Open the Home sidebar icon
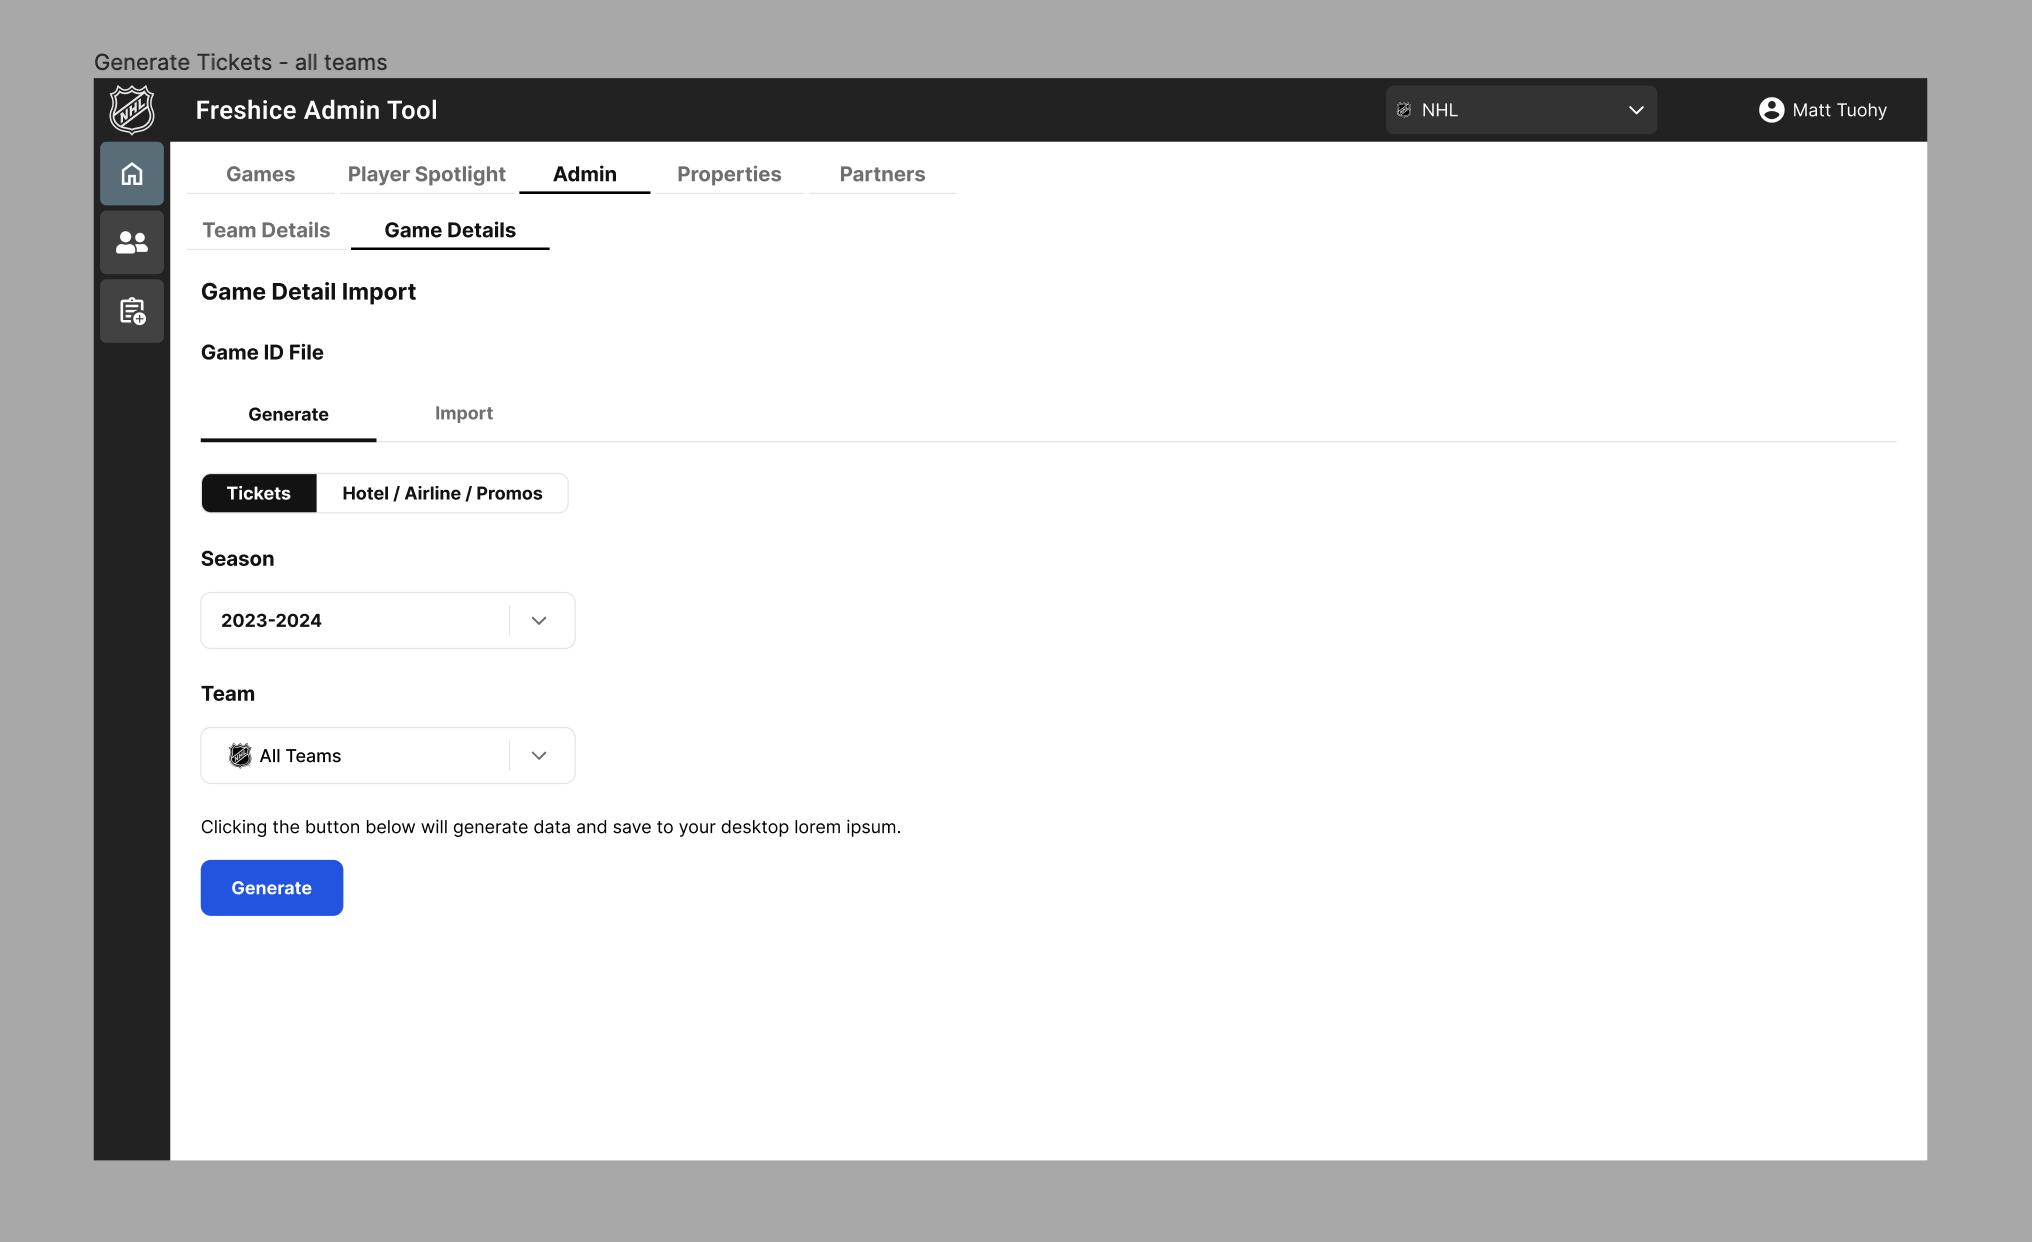This screenshot has height=1242, width=2032. pyautogui.click(x=132, y=174)
